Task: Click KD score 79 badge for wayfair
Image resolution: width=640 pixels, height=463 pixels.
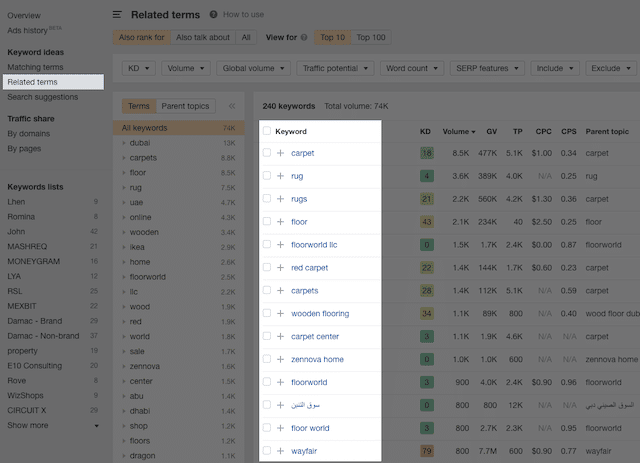Action: tap(427, 451)
